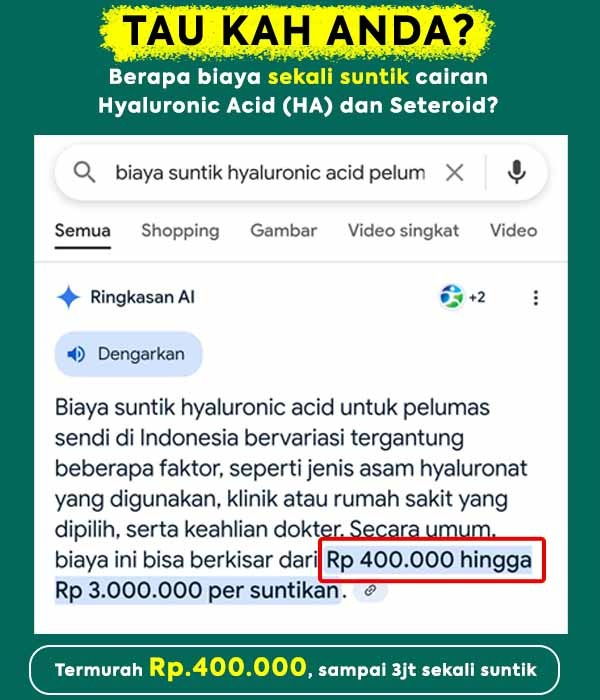
Task: Expand the +2 sources indicator
Action: click(x=477, y=297)
